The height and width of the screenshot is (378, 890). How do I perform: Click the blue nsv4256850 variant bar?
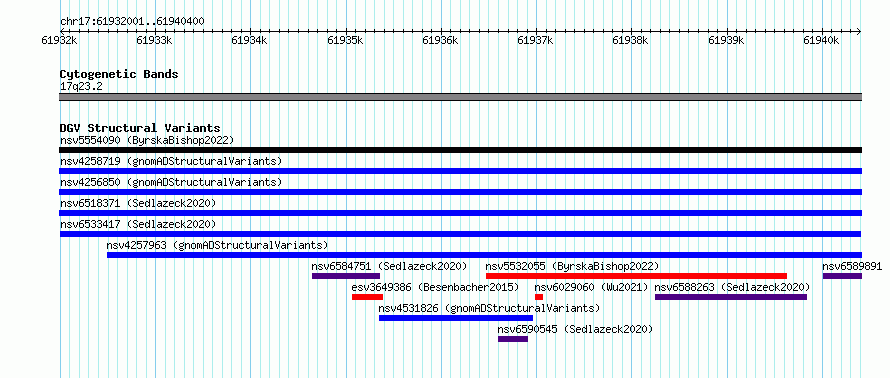(x=460, y=192)
